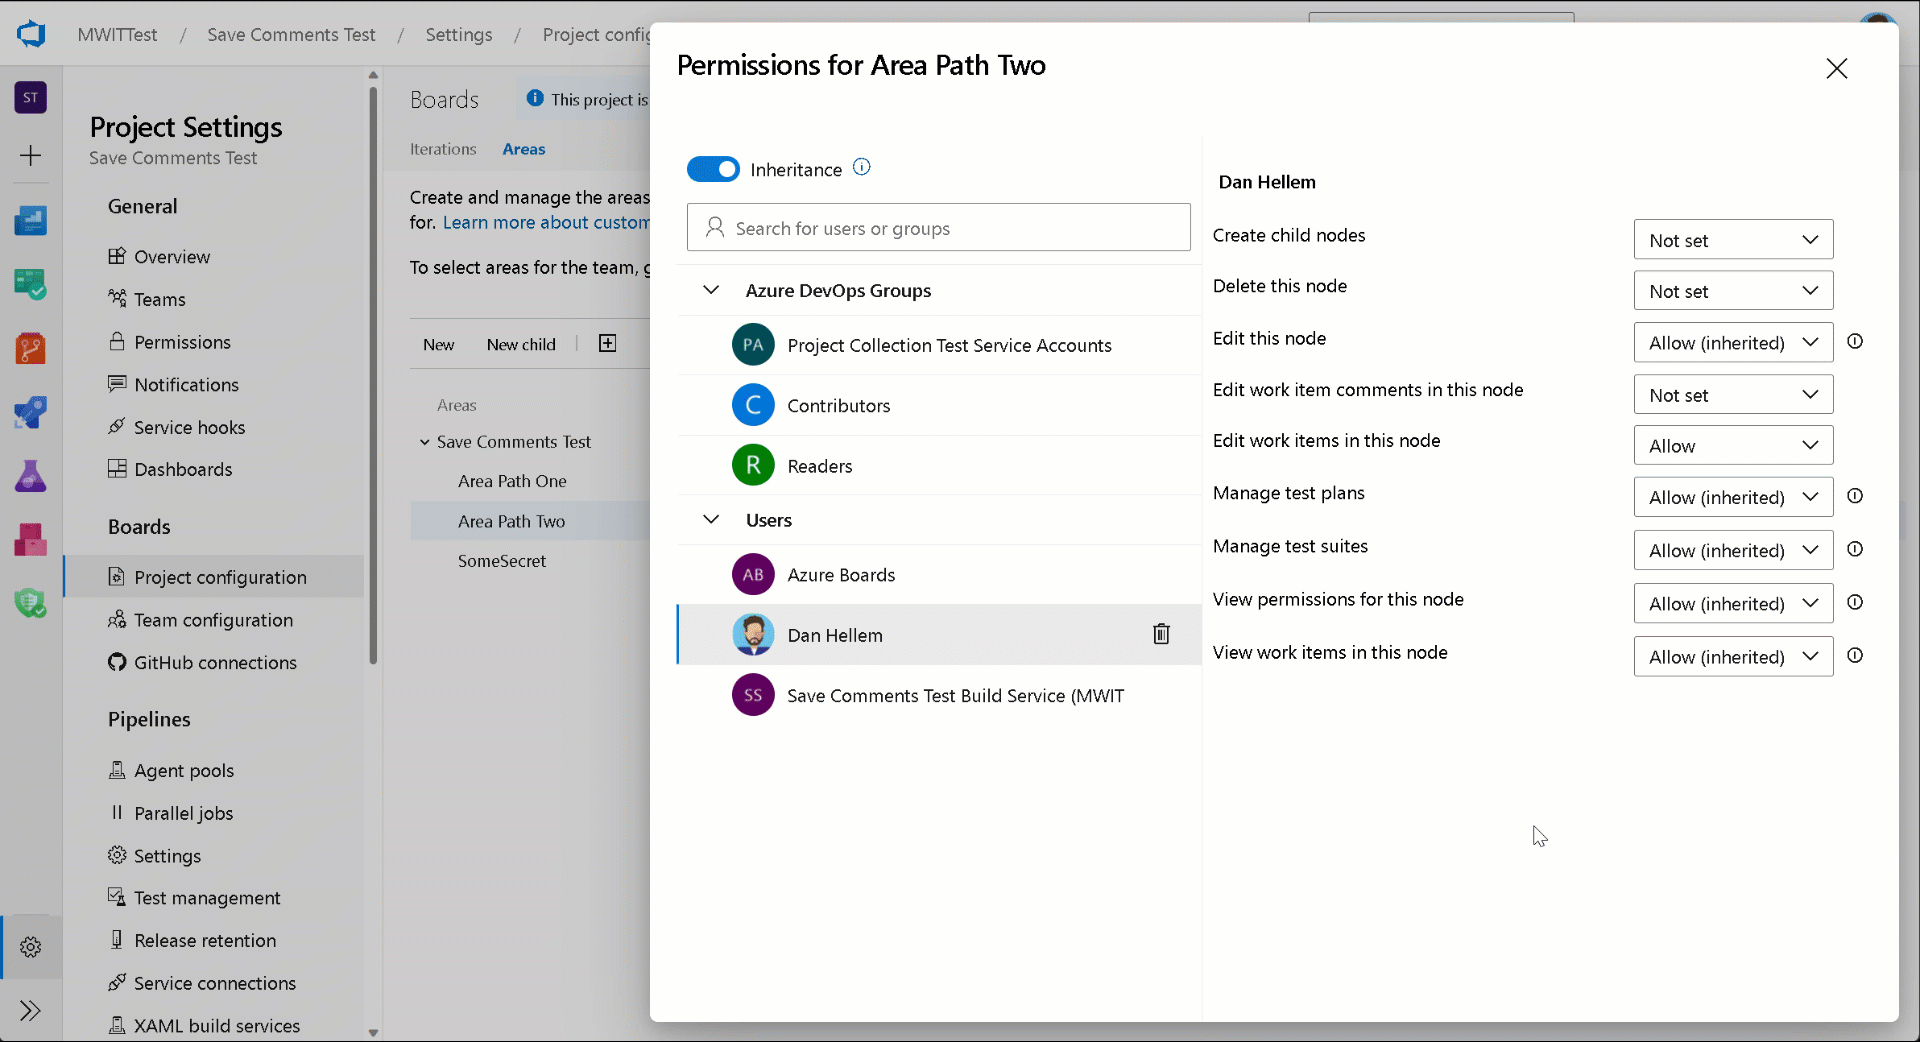Toggle off Inheritance for Area Path Two
Viewport: 1920px width, 1042px height.
point(713,169)
